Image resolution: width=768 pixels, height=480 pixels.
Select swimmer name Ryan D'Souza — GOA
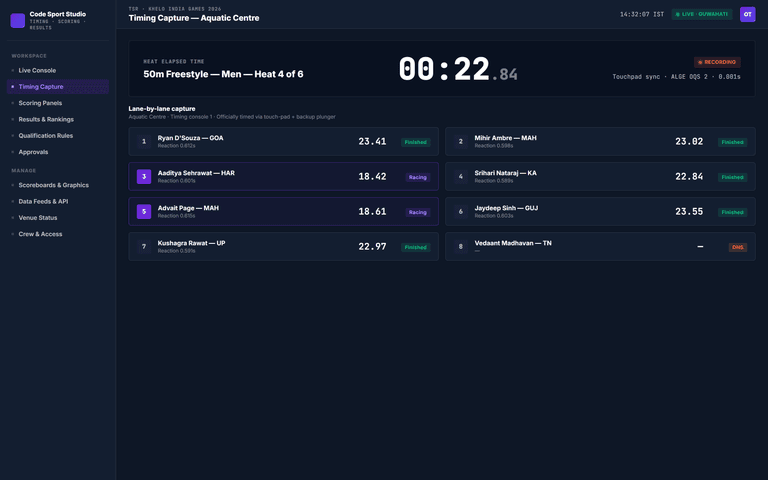tap(191, 138)
